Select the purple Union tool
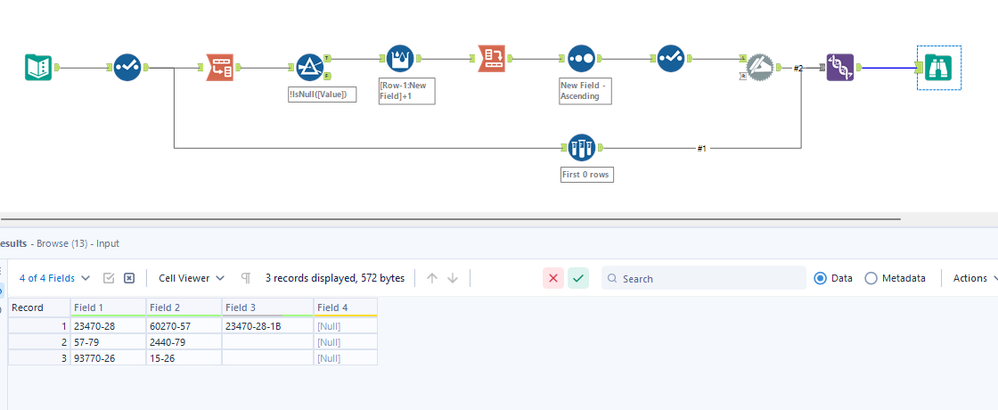 pyautogui.click(x=840, y=67)
